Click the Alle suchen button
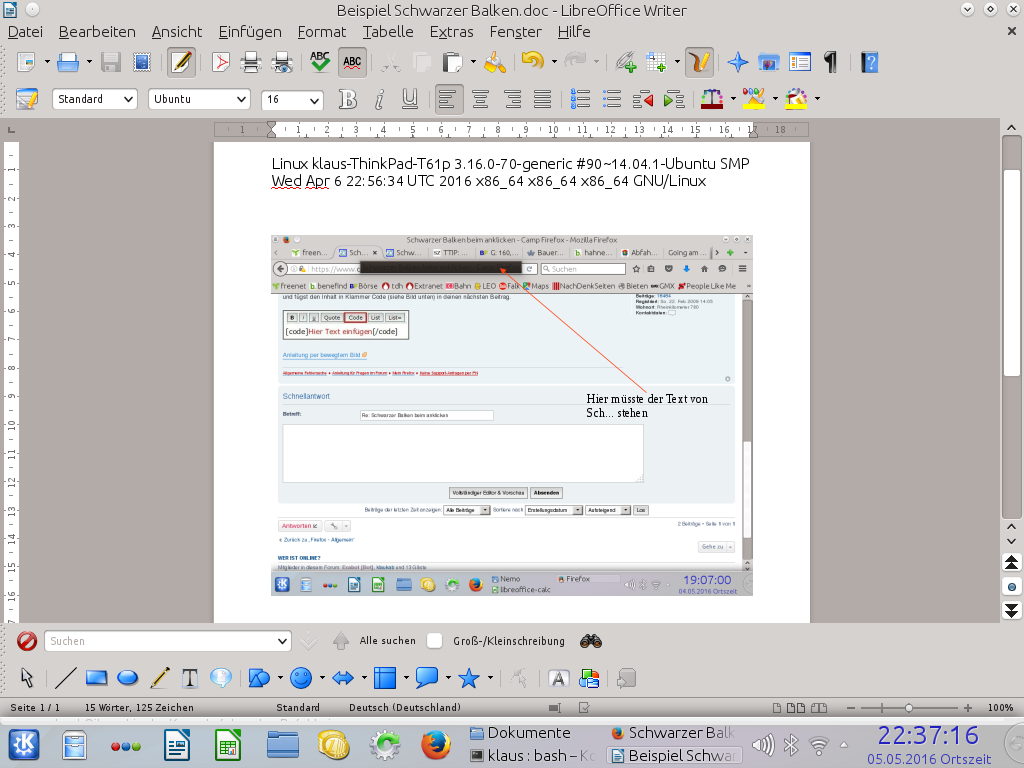The image size is (1024, 768). (387, 641)
